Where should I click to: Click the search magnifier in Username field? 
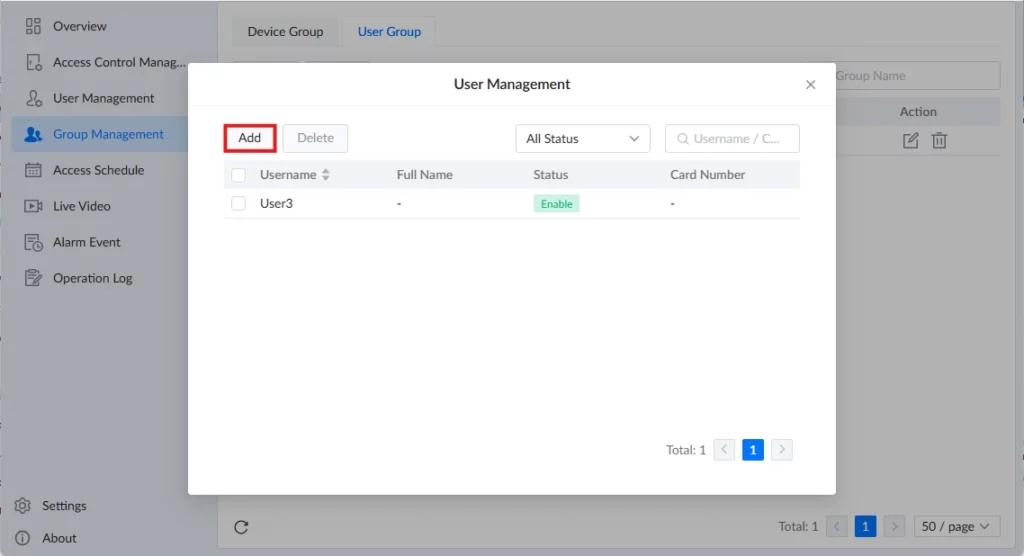[683, 139]
